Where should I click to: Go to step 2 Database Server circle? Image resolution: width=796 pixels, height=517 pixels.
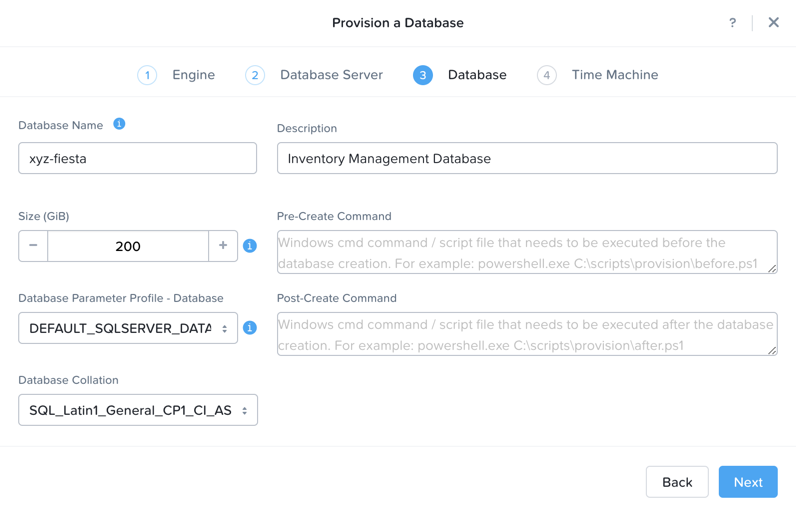[x=255, y=75]
